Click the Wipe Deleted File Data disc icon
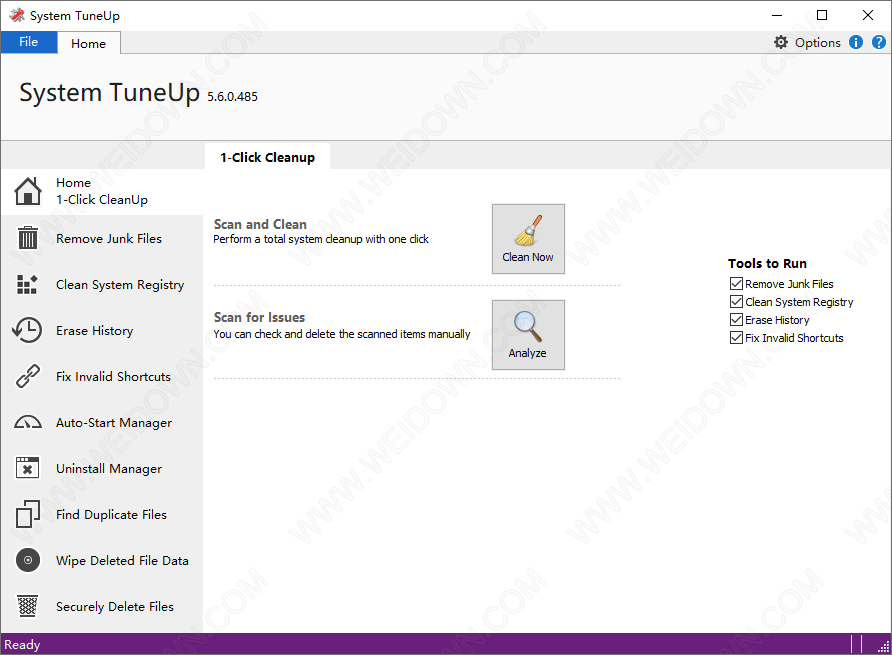This screenshot has height=655, width=892. [27, 560]
